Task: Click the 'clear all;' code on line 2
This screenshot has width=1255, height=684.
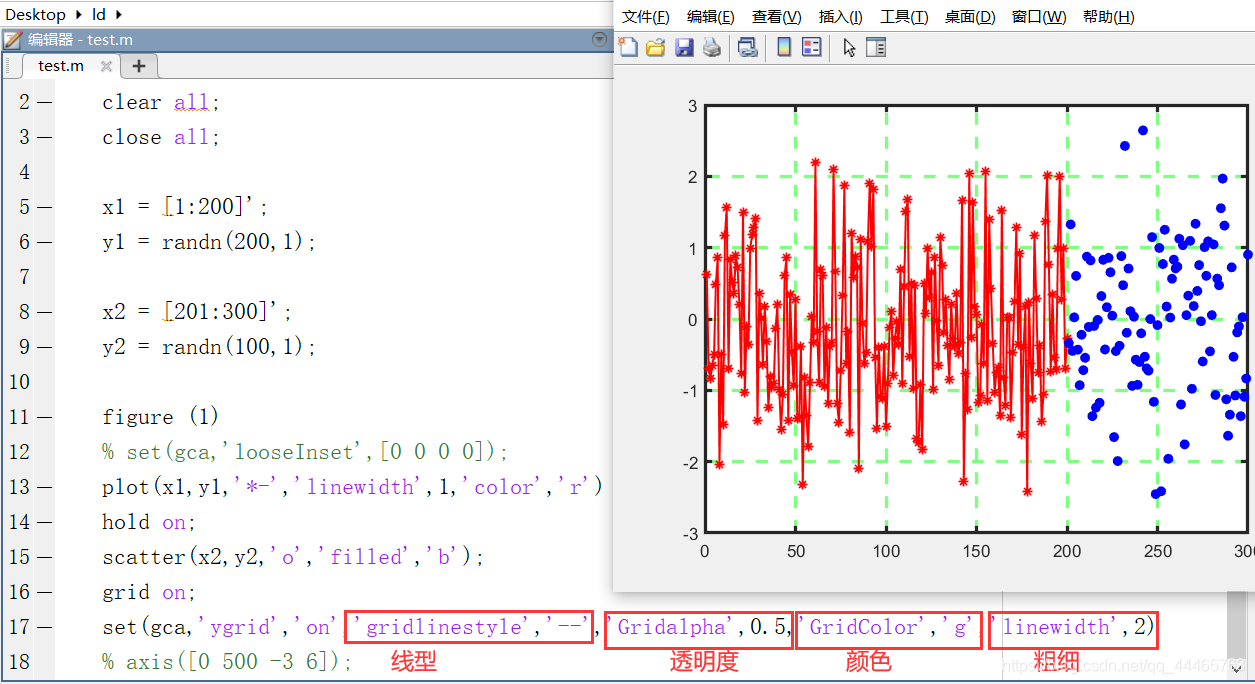Action: [160, 102]
